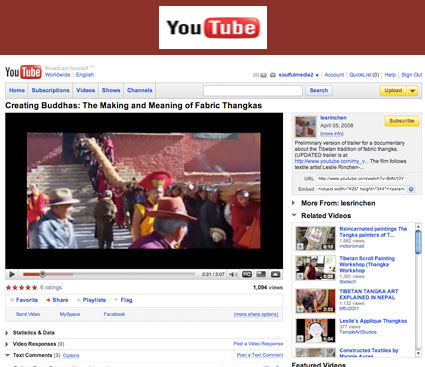
Task: Open Reincarnated paintings video thumbnail
Action: click(315, 238)
